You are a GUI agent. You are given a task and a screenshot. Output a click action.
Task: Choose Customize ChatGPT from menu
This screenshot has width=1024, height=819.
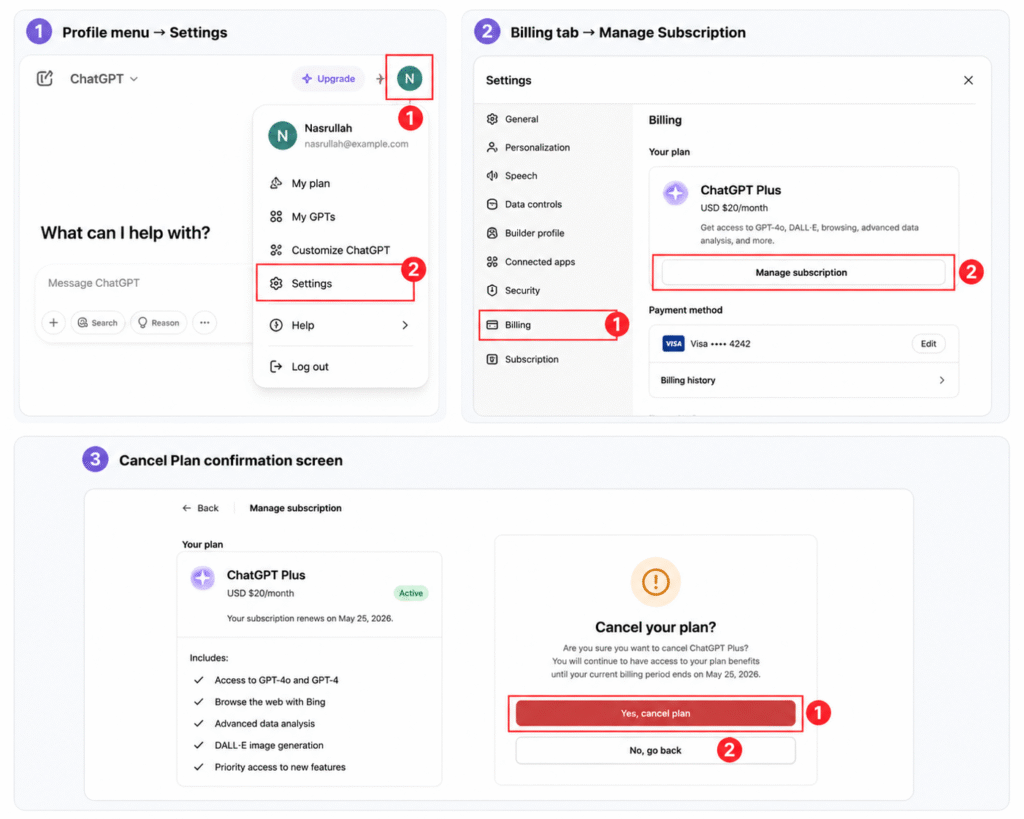pyautogui.click(x=340, y=250)
